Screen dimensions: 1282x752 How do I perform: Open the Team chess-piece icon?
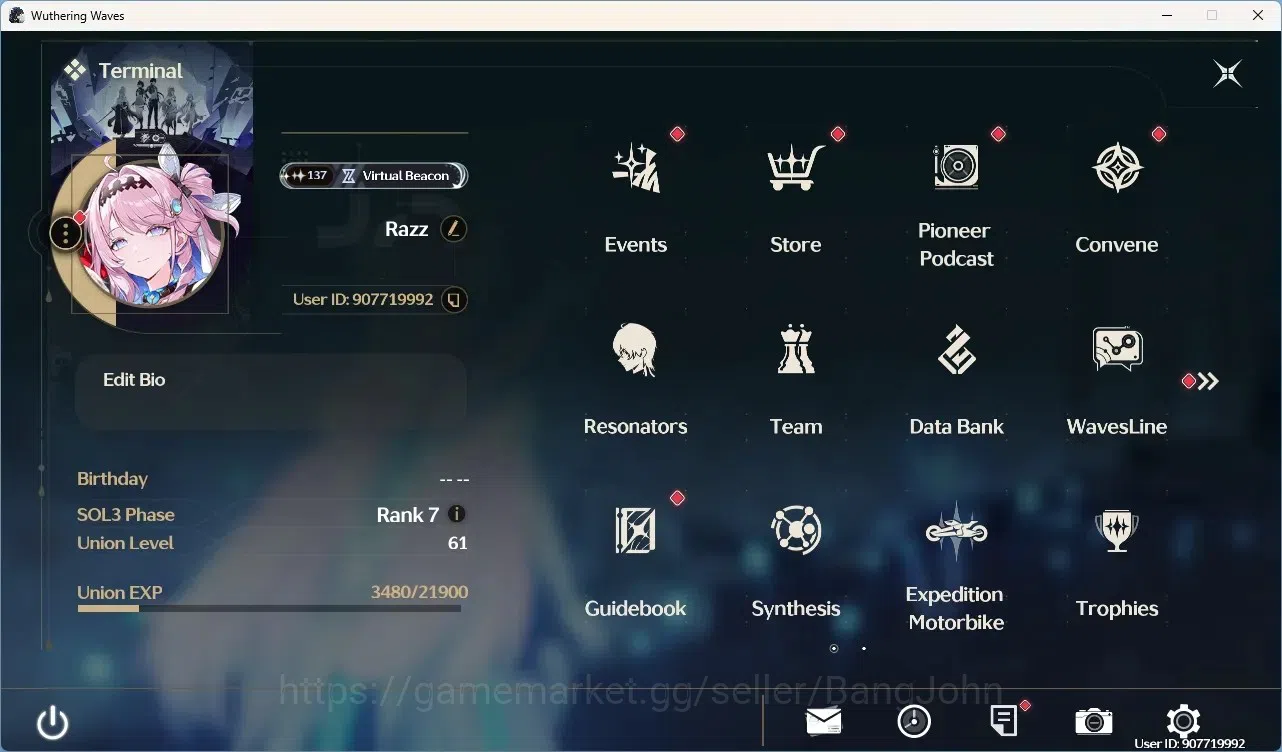[796, 349]
